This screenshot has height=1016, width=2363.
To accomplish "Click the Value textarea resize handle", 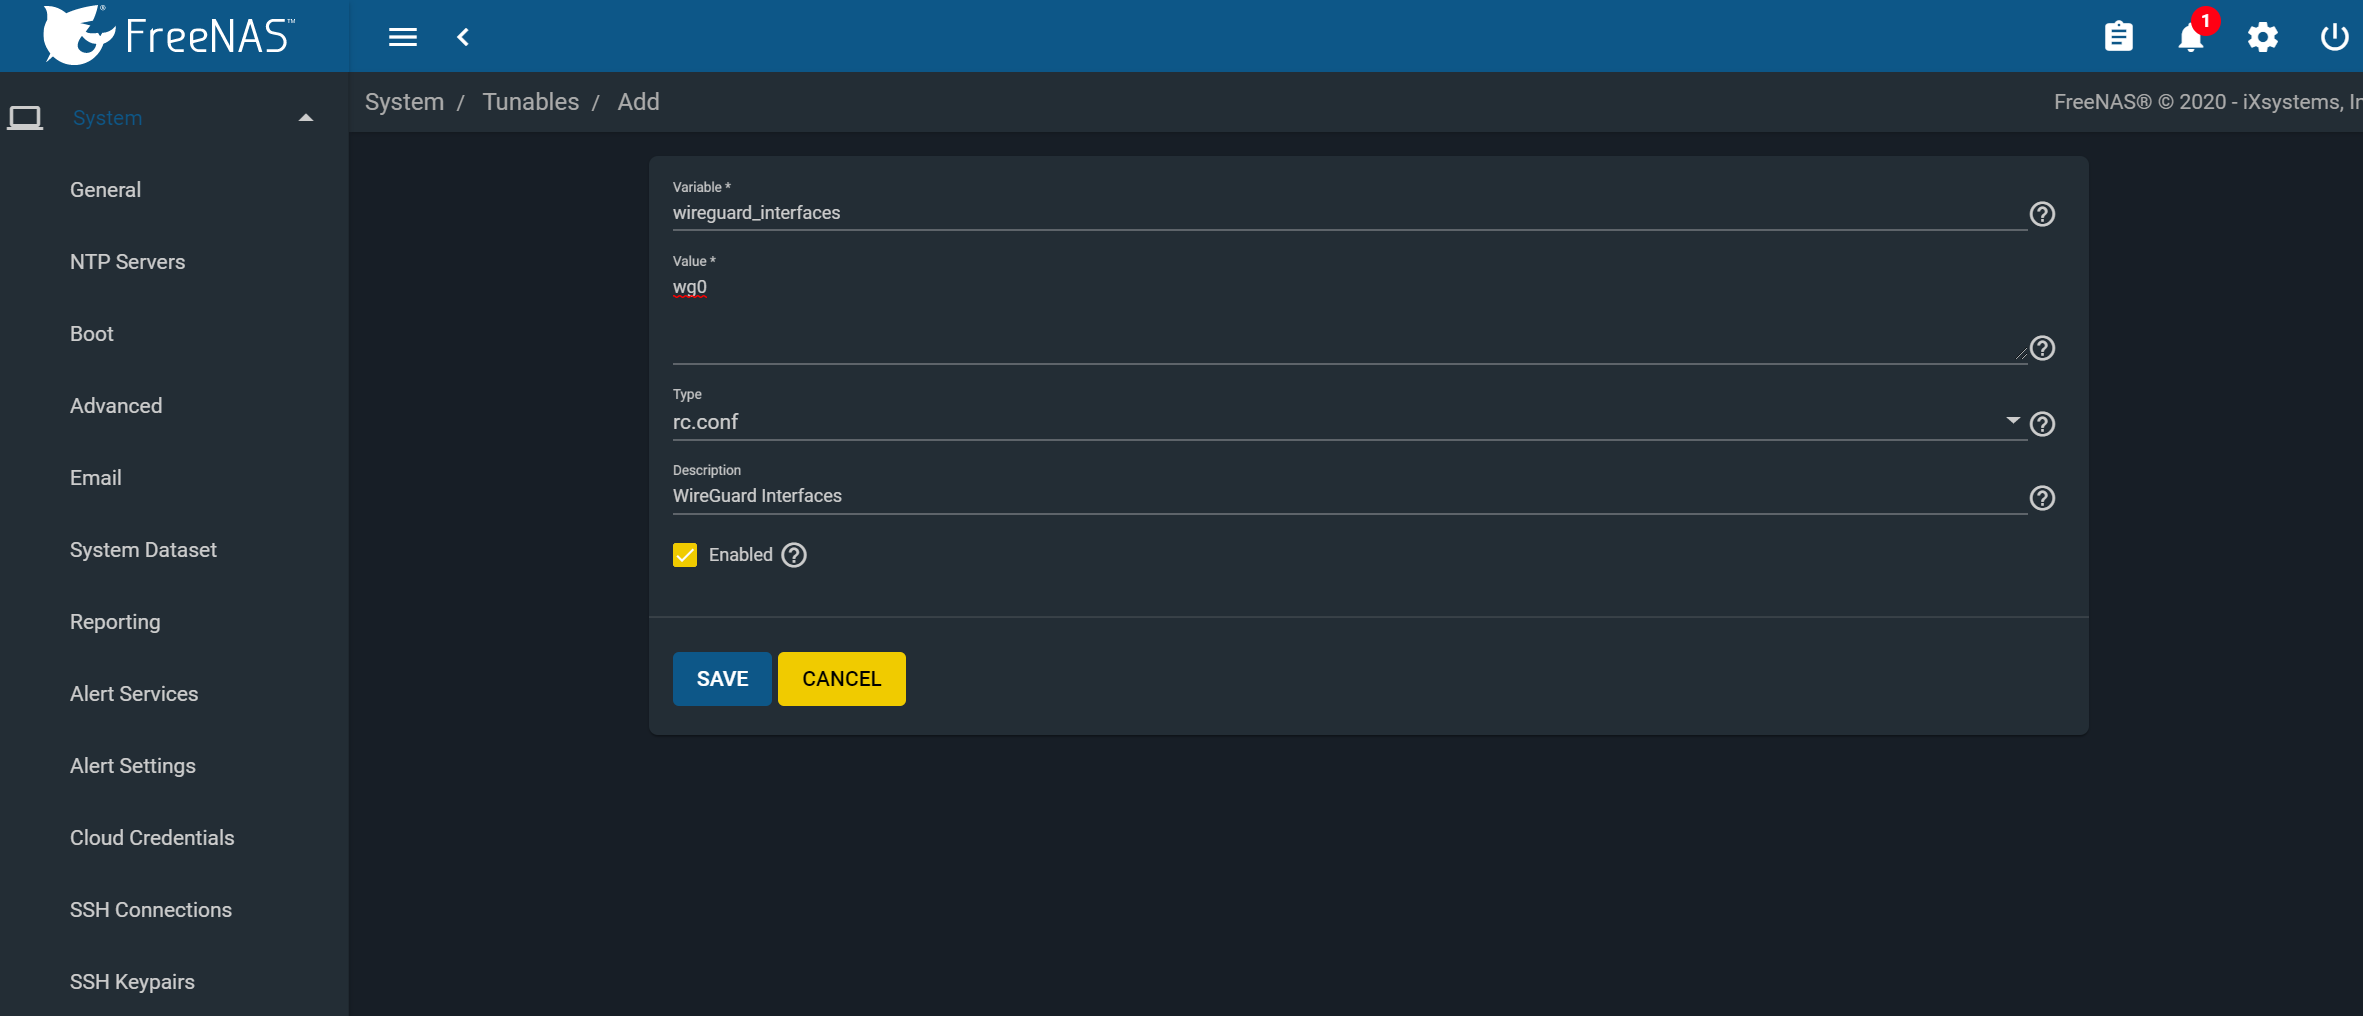I will pos(2021,353).
